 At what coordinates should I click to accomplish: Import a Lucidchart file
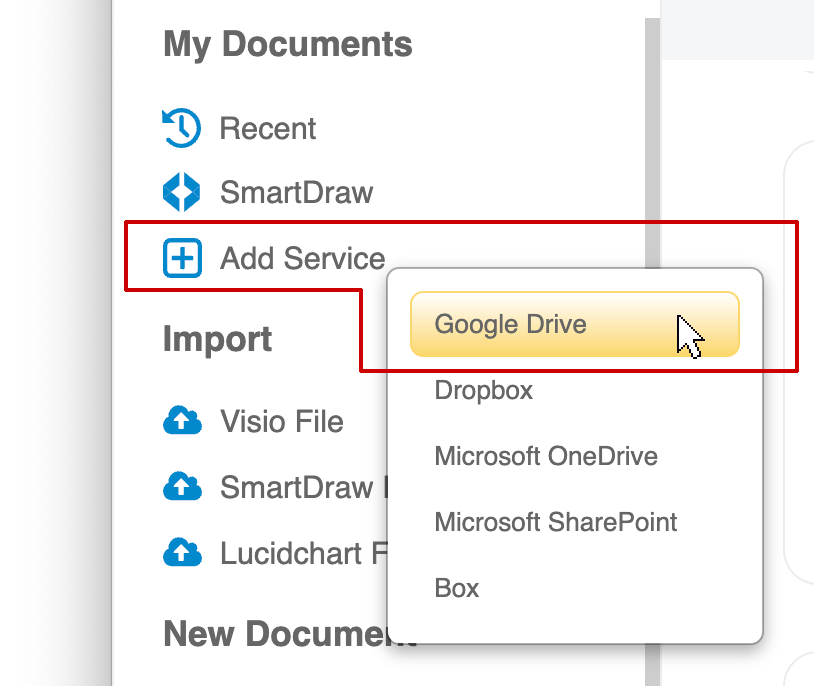pyautogui.click(x=303, y=553)
